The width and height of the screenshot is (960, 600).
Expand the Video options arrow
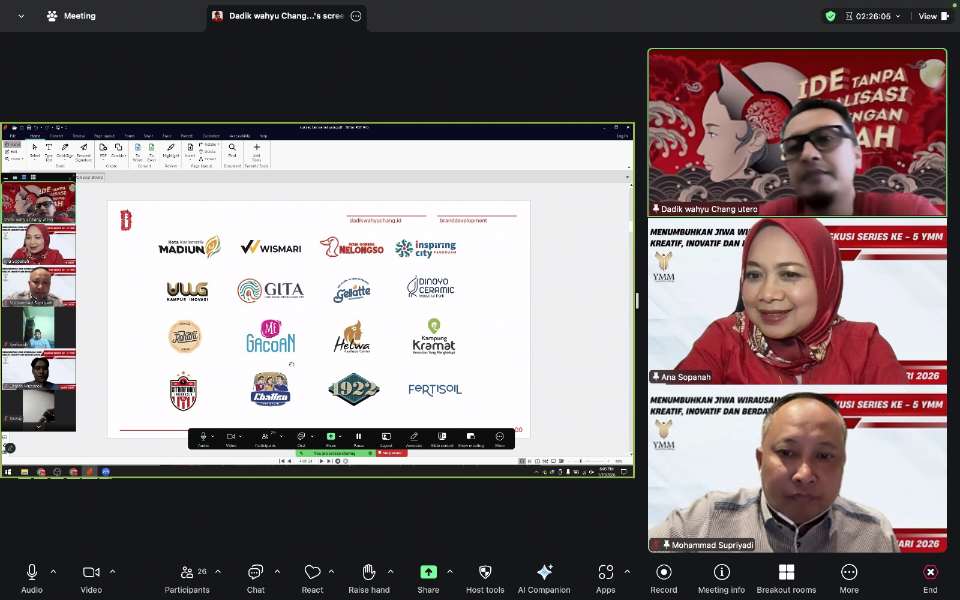(x=112, y=572)
